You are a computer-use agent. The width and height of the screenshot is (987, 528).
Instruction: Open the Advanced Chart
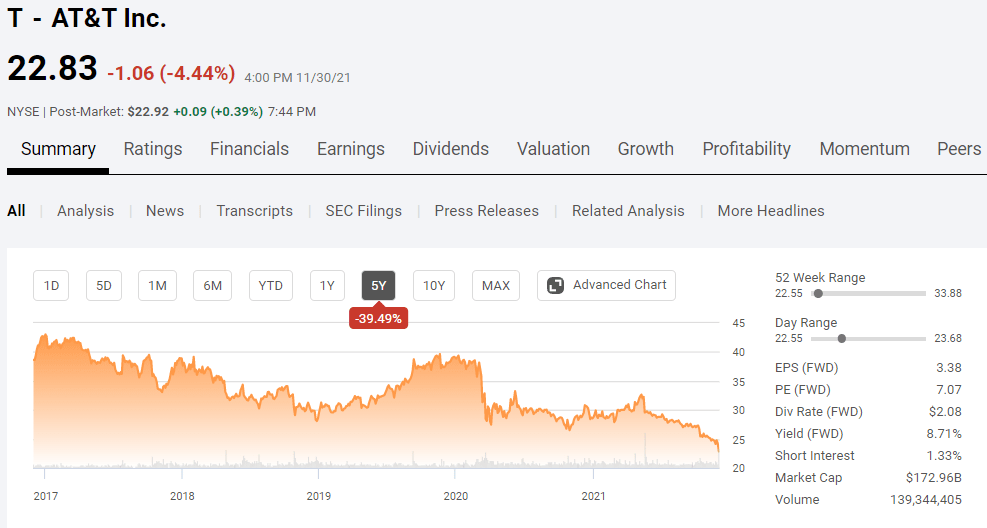coord(606,286)
